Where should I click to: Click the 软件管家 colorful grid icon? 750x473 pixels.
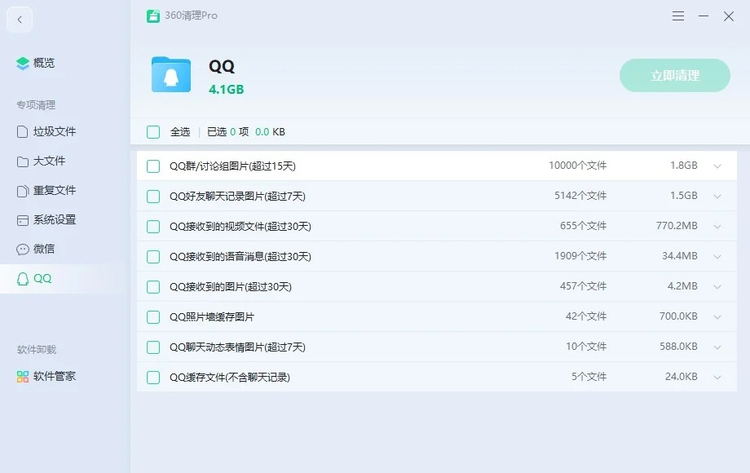[x=22, y=377]
